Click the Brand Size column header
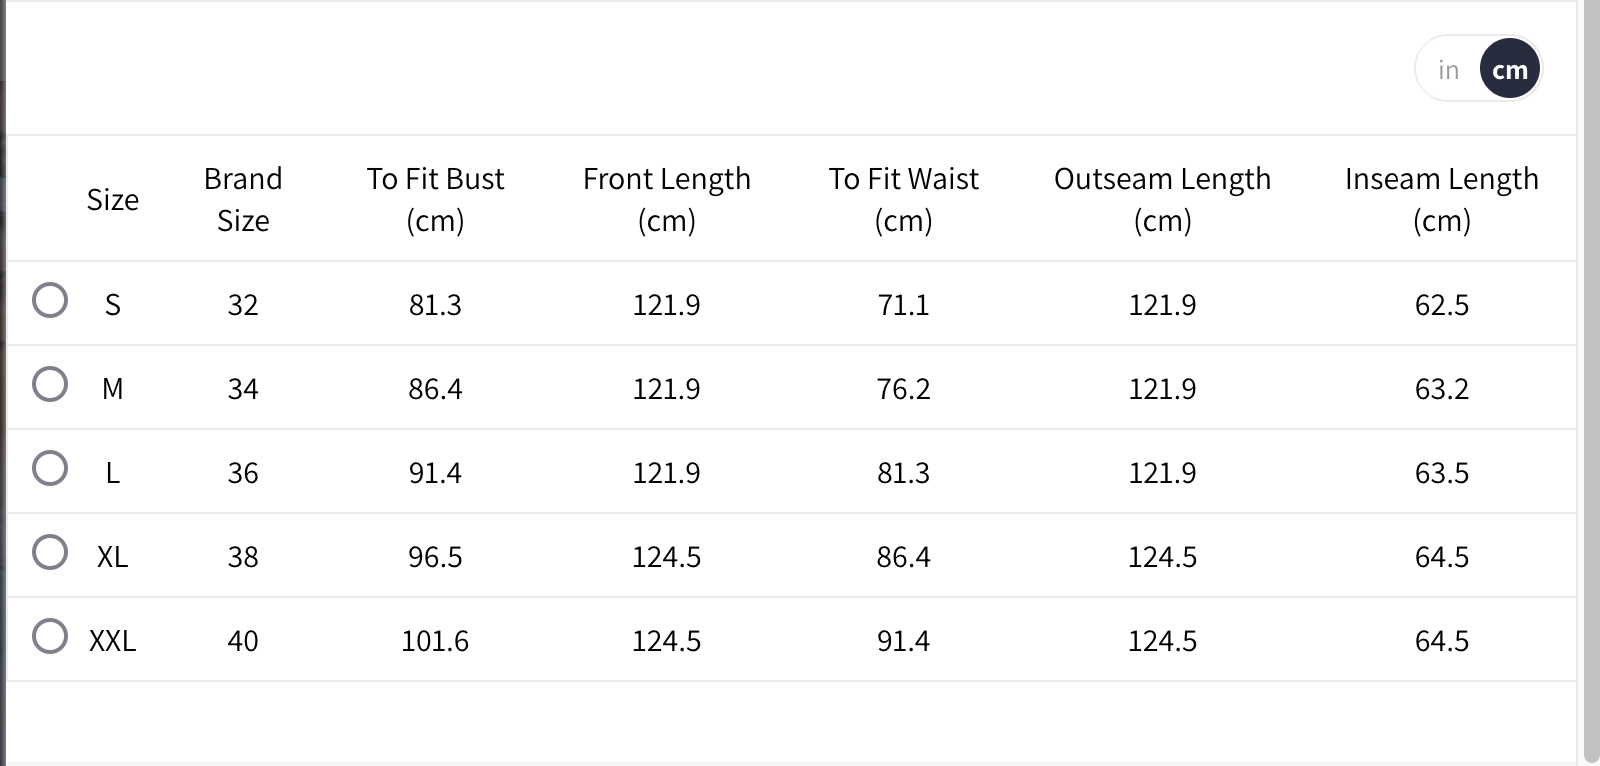 tap(243, 199)
